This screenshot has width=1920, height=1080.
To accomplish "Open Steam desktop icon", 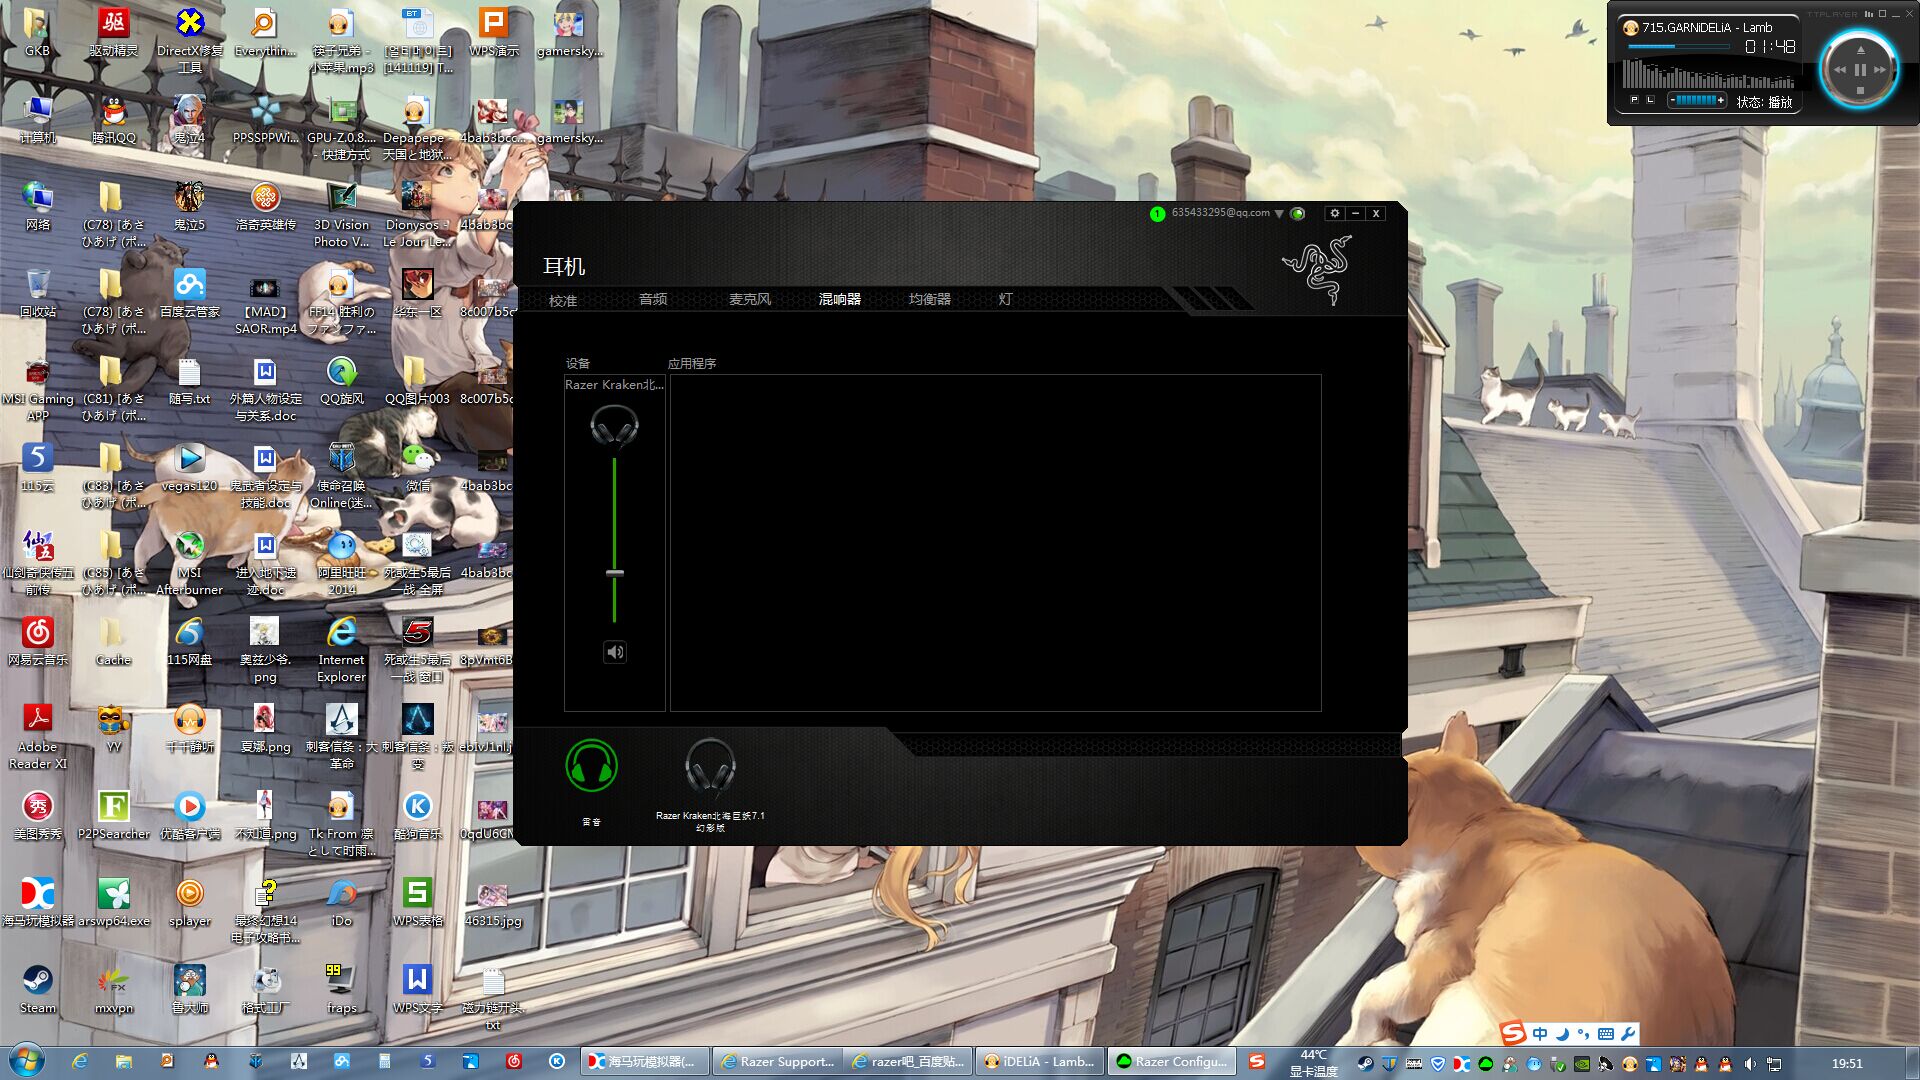I will 38,988.
